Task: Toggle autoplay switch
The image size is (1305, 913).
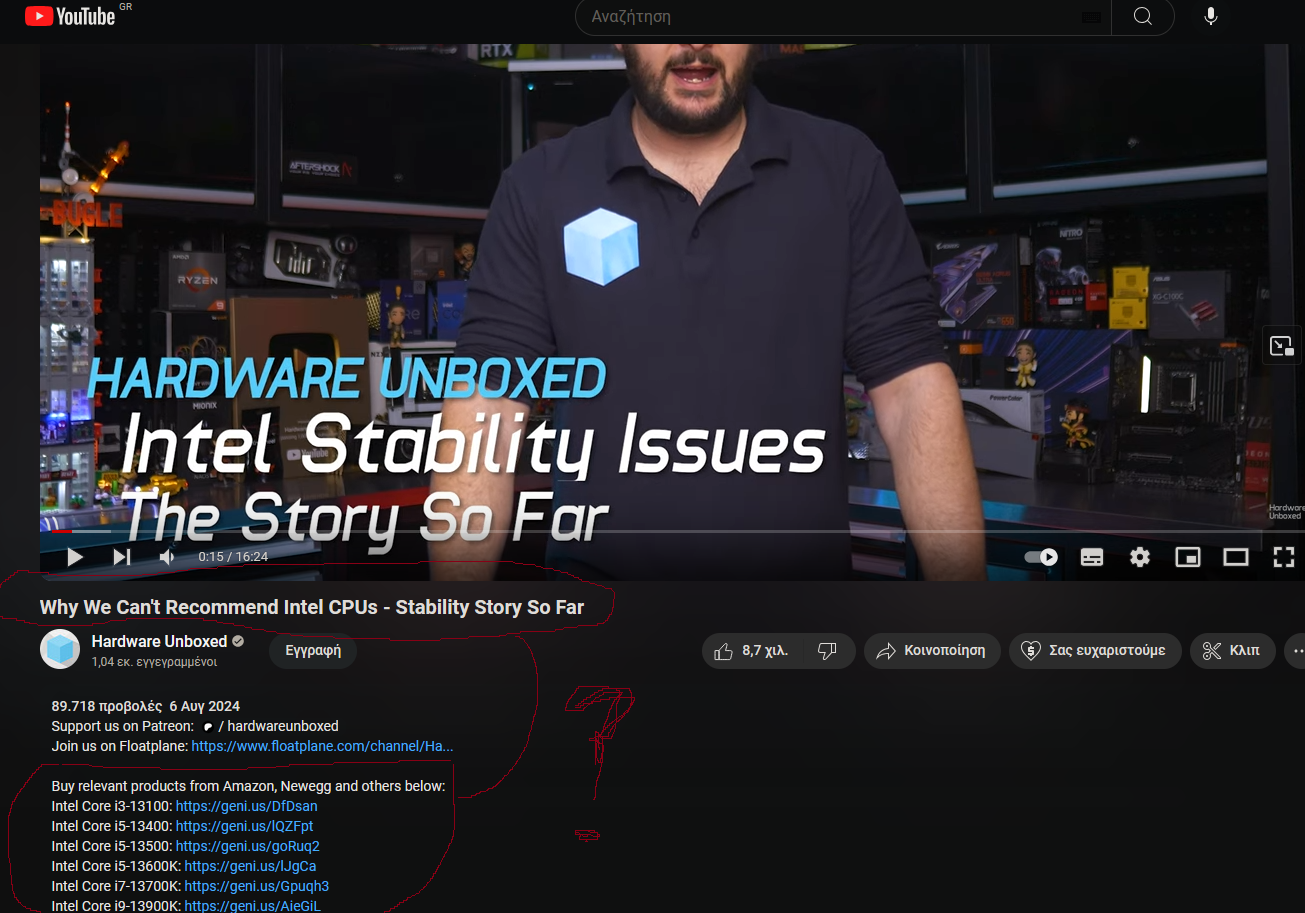Action: (x=1041, y=557)
